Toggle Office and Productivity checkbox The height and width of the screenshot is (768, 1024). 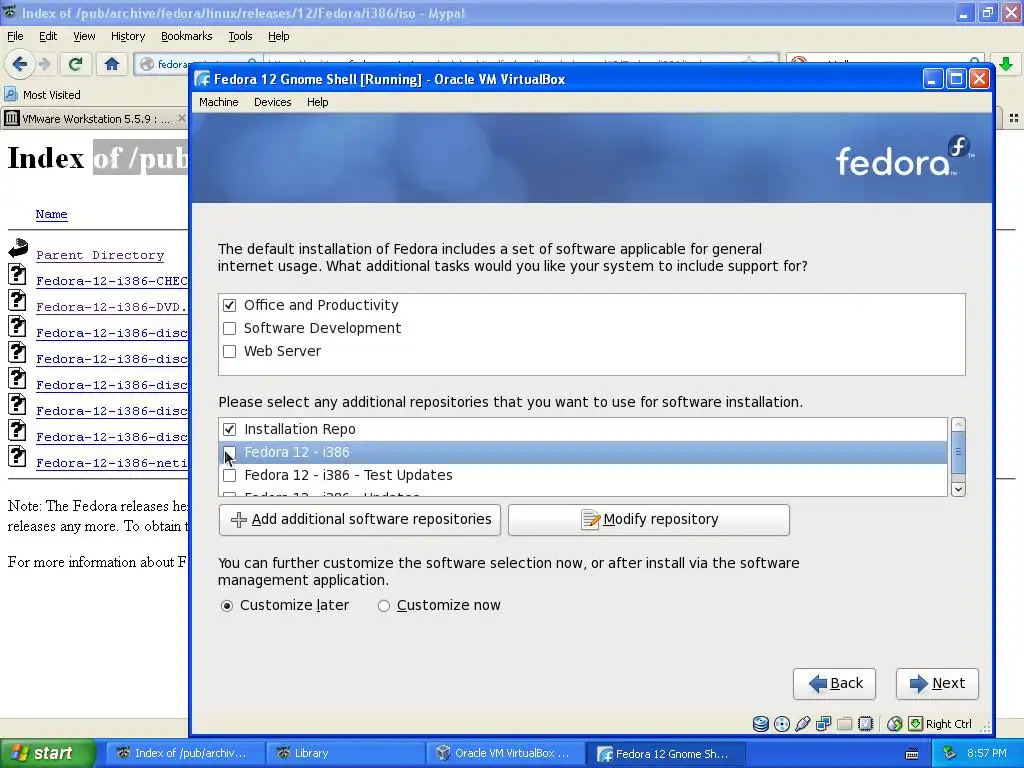click(x=229, y=306)
